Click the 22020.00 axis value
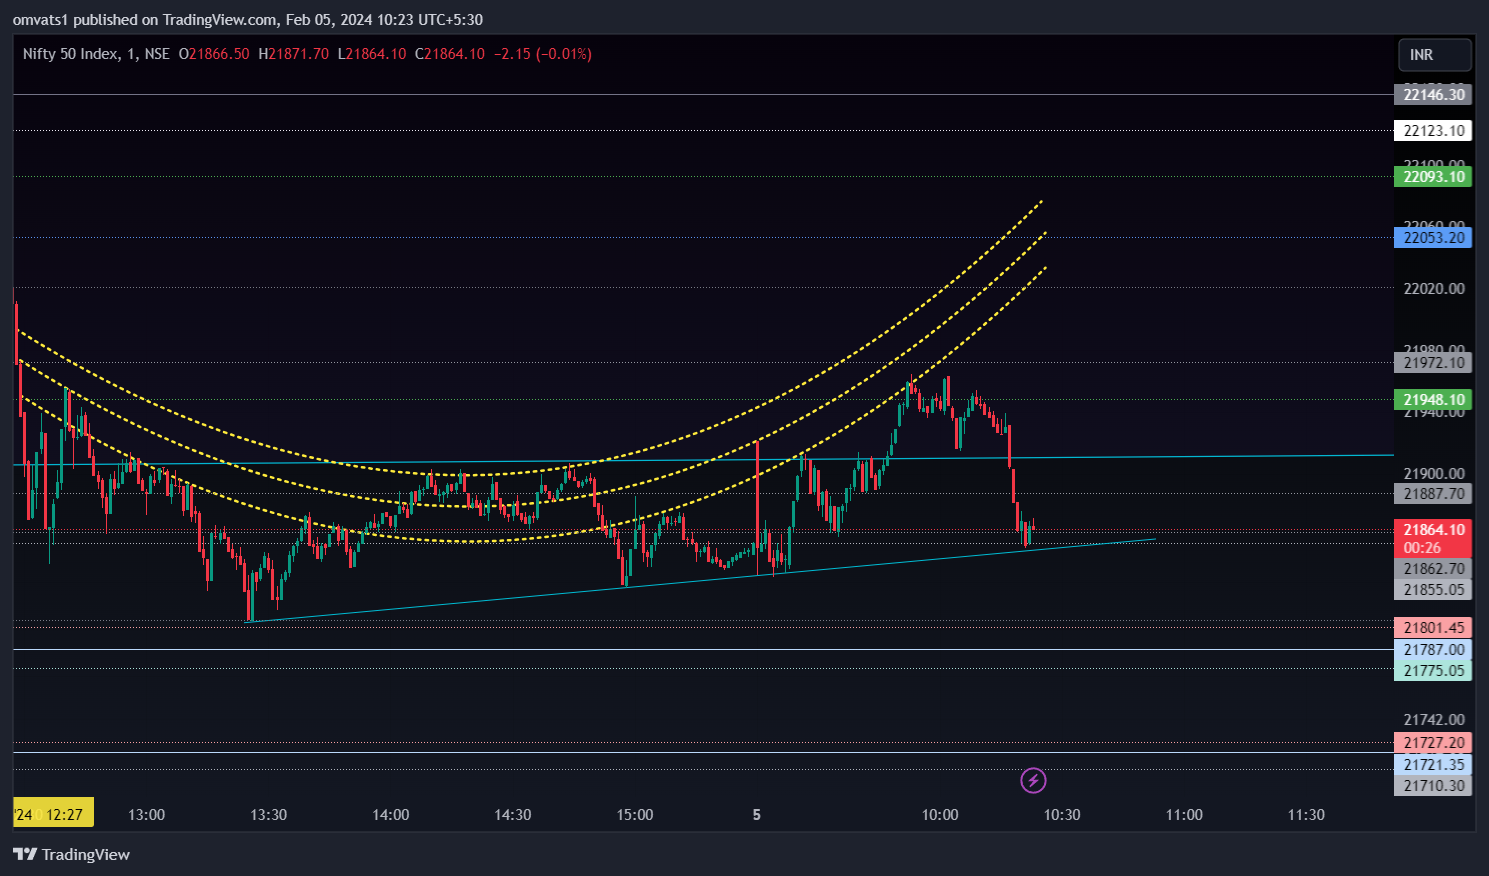The height and width of the screenshot is (876, 1489). coord(1434,288)
